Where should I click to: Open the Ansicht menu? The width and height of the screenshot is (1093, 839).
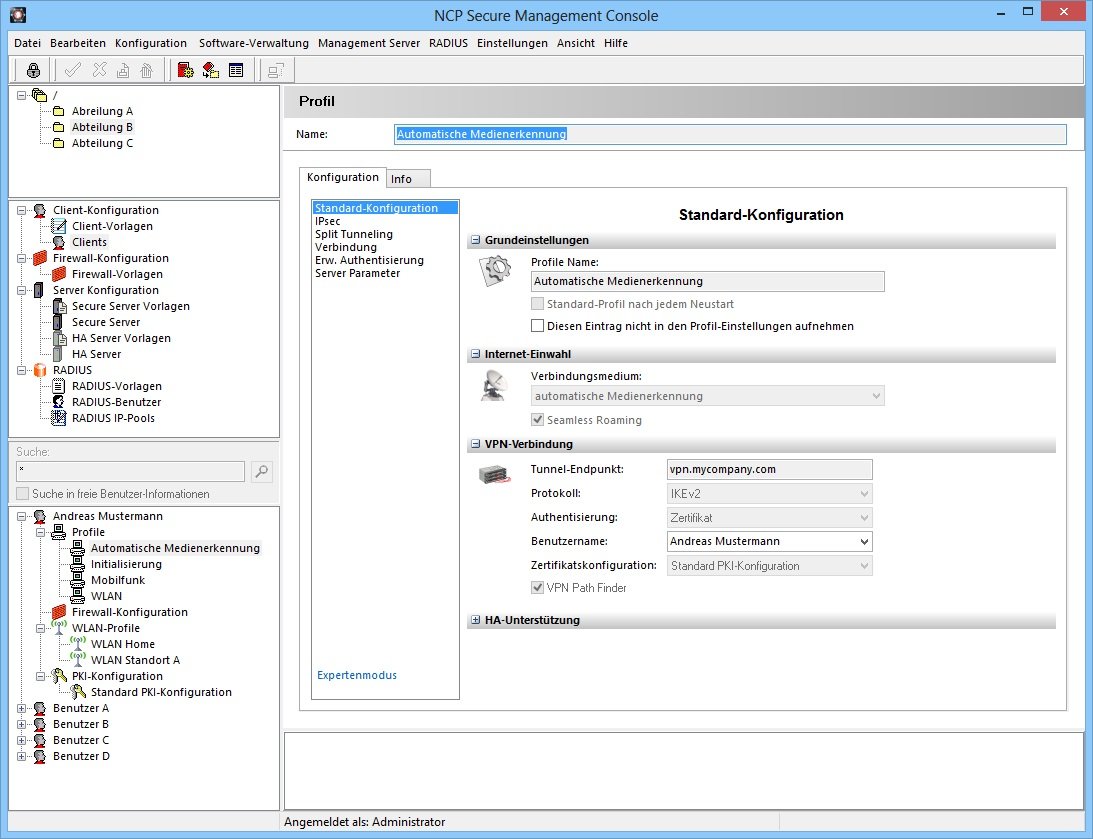click(576, 43)
